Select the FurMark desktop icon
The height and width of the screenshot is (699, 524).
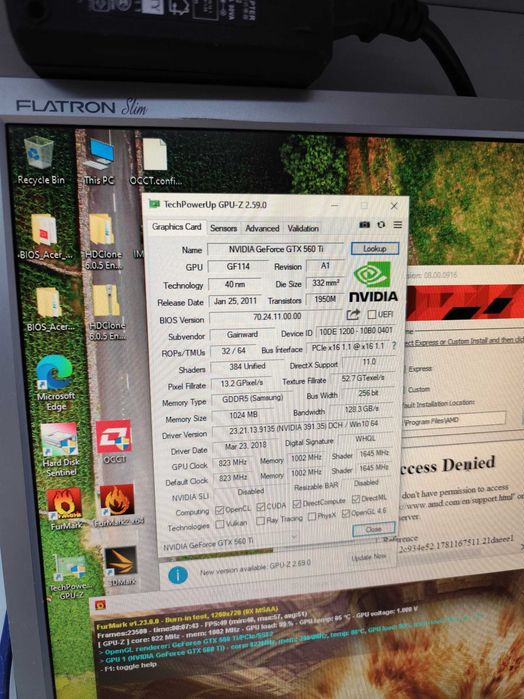pos(65,509)
